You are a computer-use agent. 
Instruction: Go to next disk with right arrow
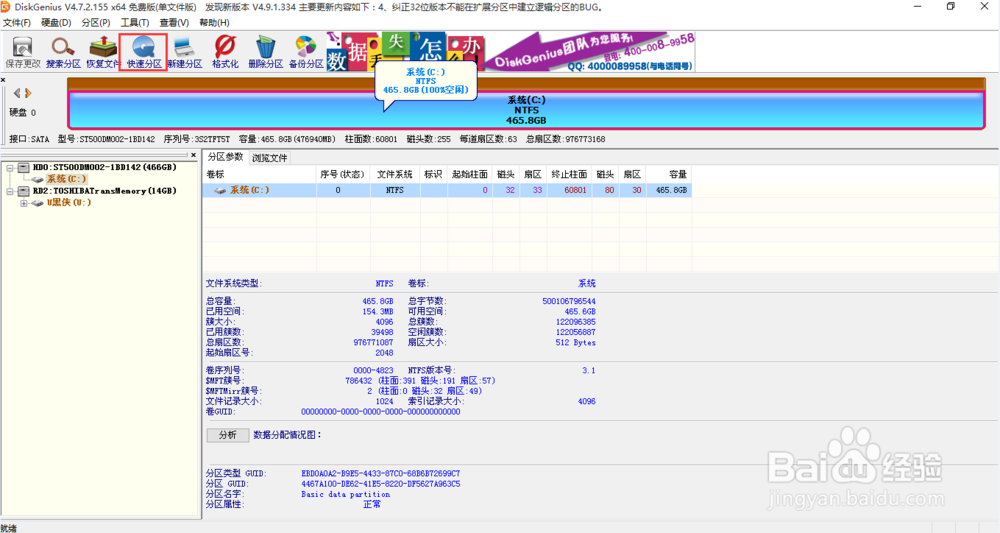coord(27,93)
